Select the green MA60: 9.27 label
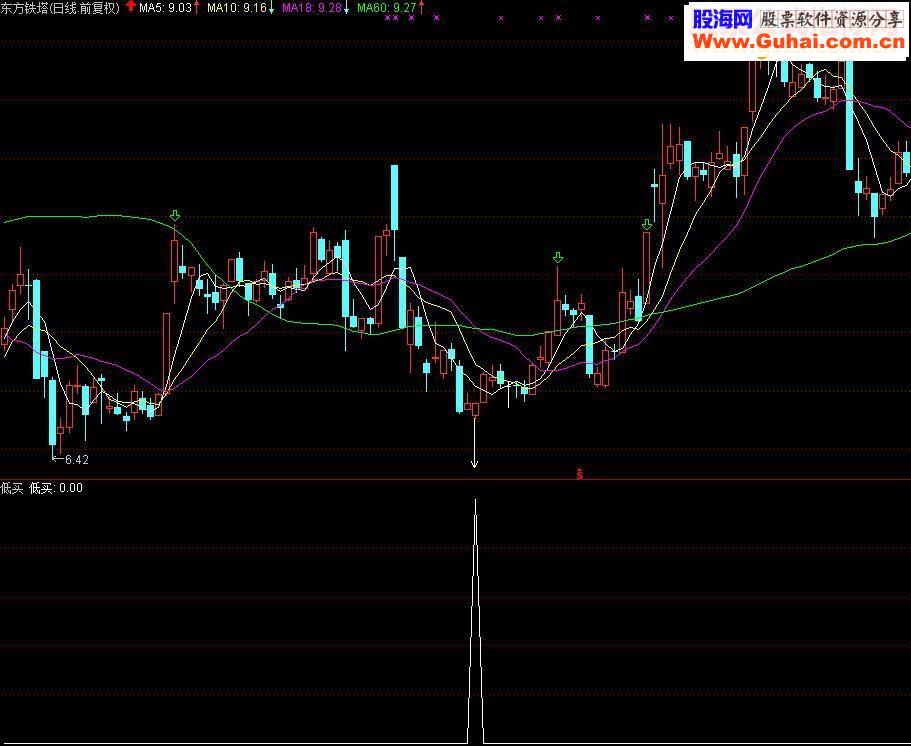Viewport: 911px width, 746px height. pyautogui.click(x=387, y=8)
